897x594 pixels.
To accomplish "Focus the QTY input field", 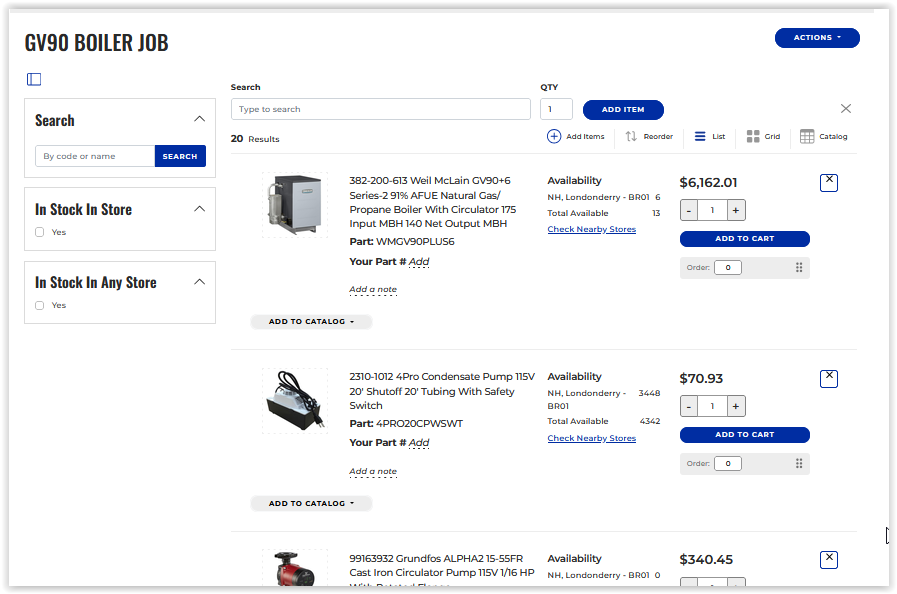I will (x=556, y=109).
